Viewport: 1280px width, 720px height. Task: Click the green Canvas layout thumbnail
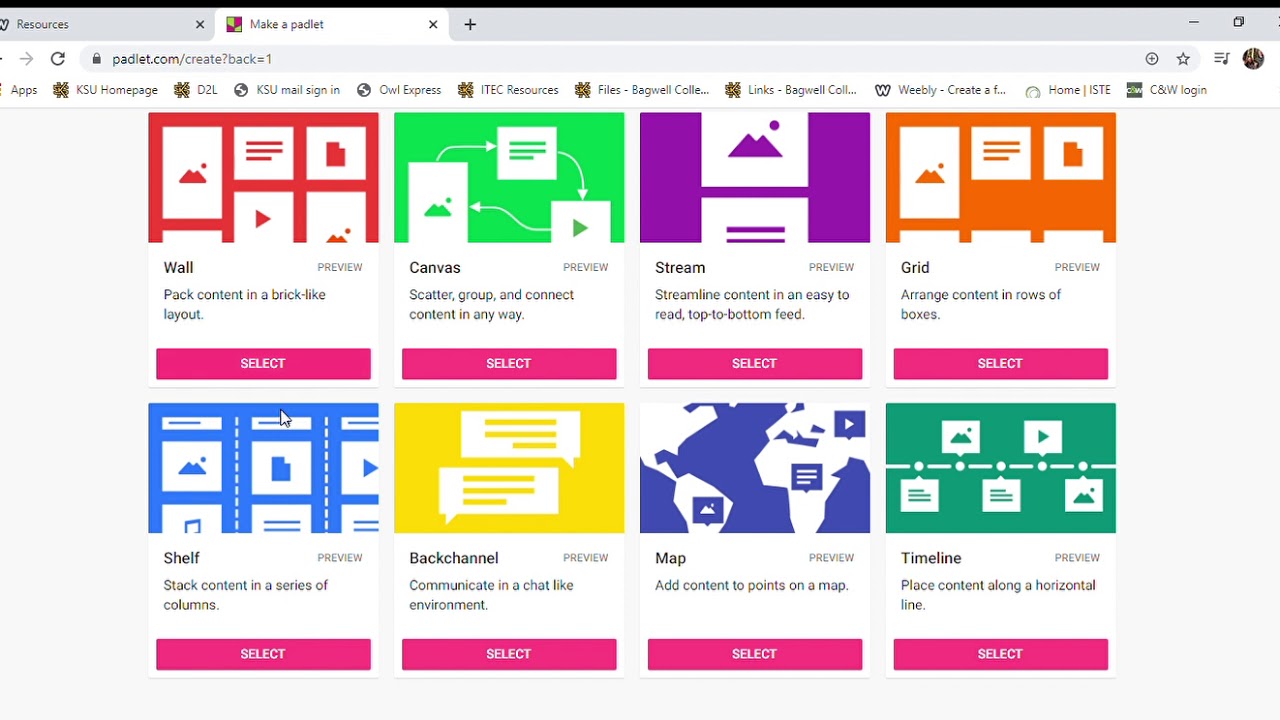(509, 177)
